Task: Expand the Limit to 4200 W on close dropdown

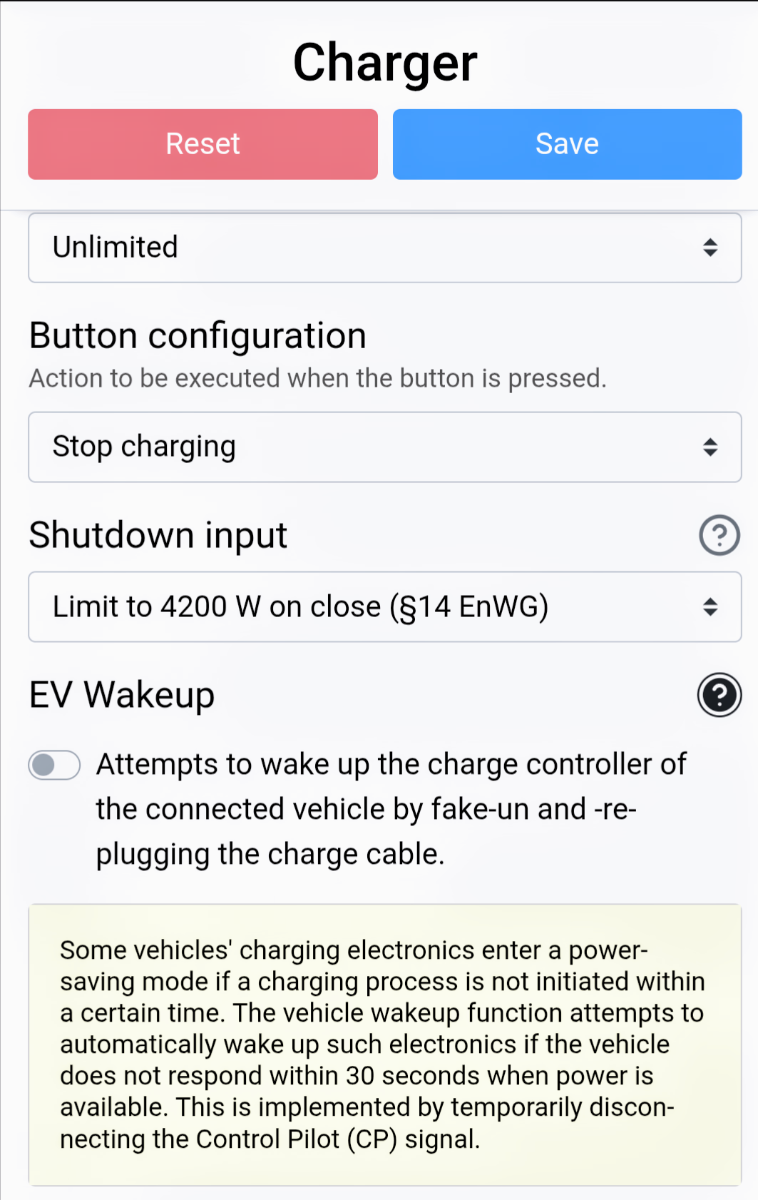Action: tap(385, 607)
